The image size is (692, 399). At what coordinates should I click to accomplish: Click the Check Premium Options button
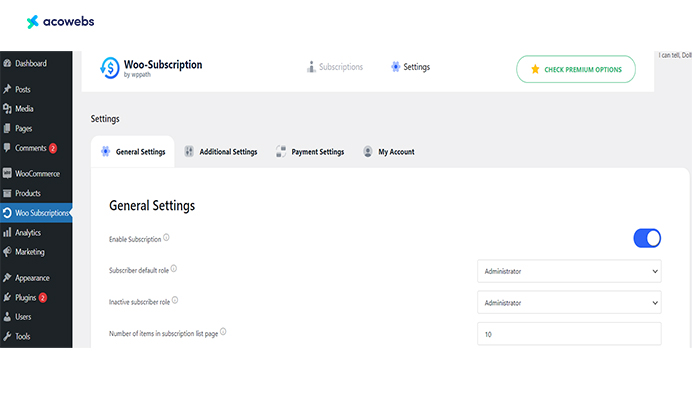576,69
